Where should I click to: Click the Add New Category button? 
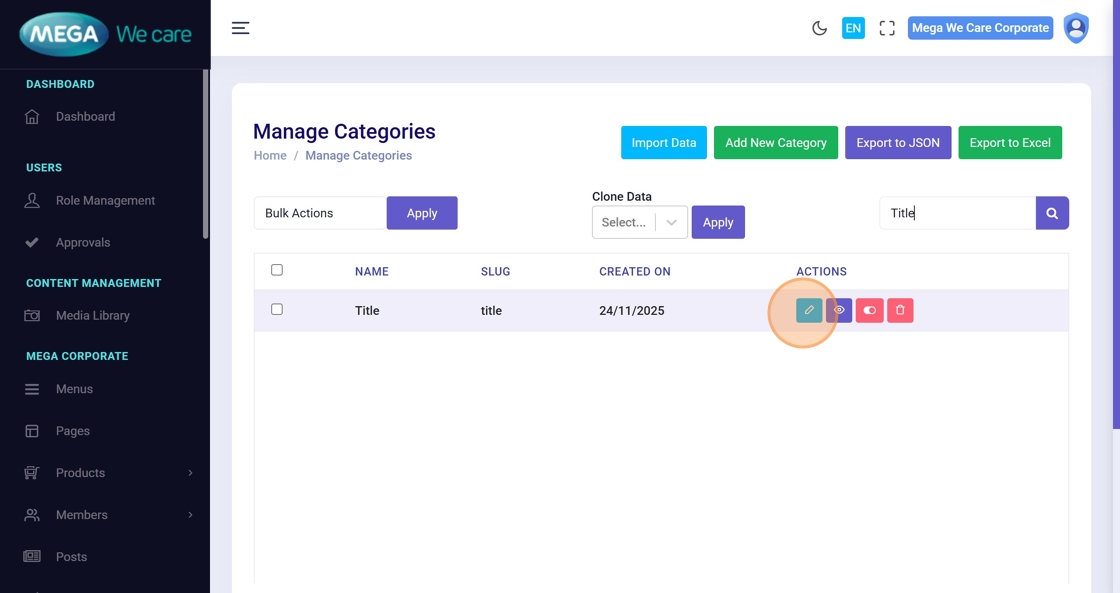click(x=775, y=143)
